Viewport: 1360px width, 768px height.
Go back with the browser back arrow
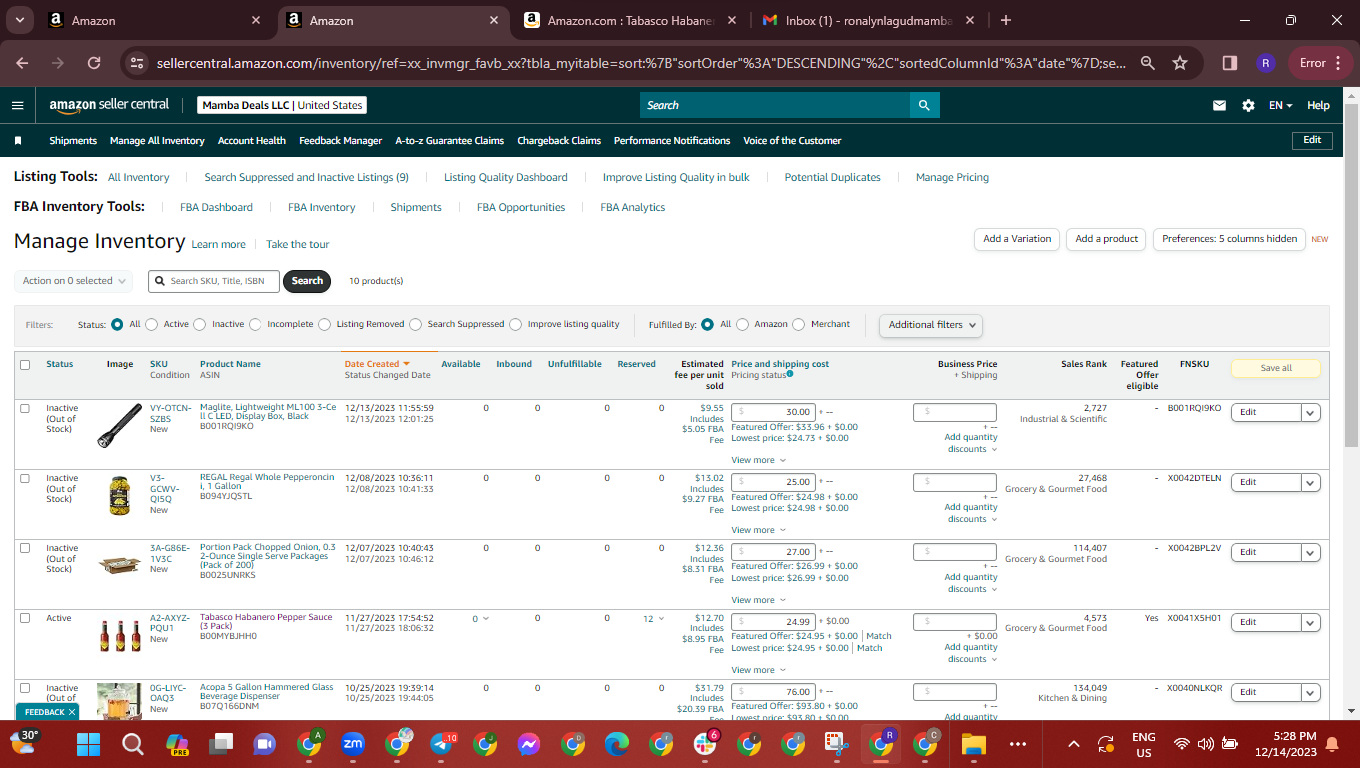[22, 62]
